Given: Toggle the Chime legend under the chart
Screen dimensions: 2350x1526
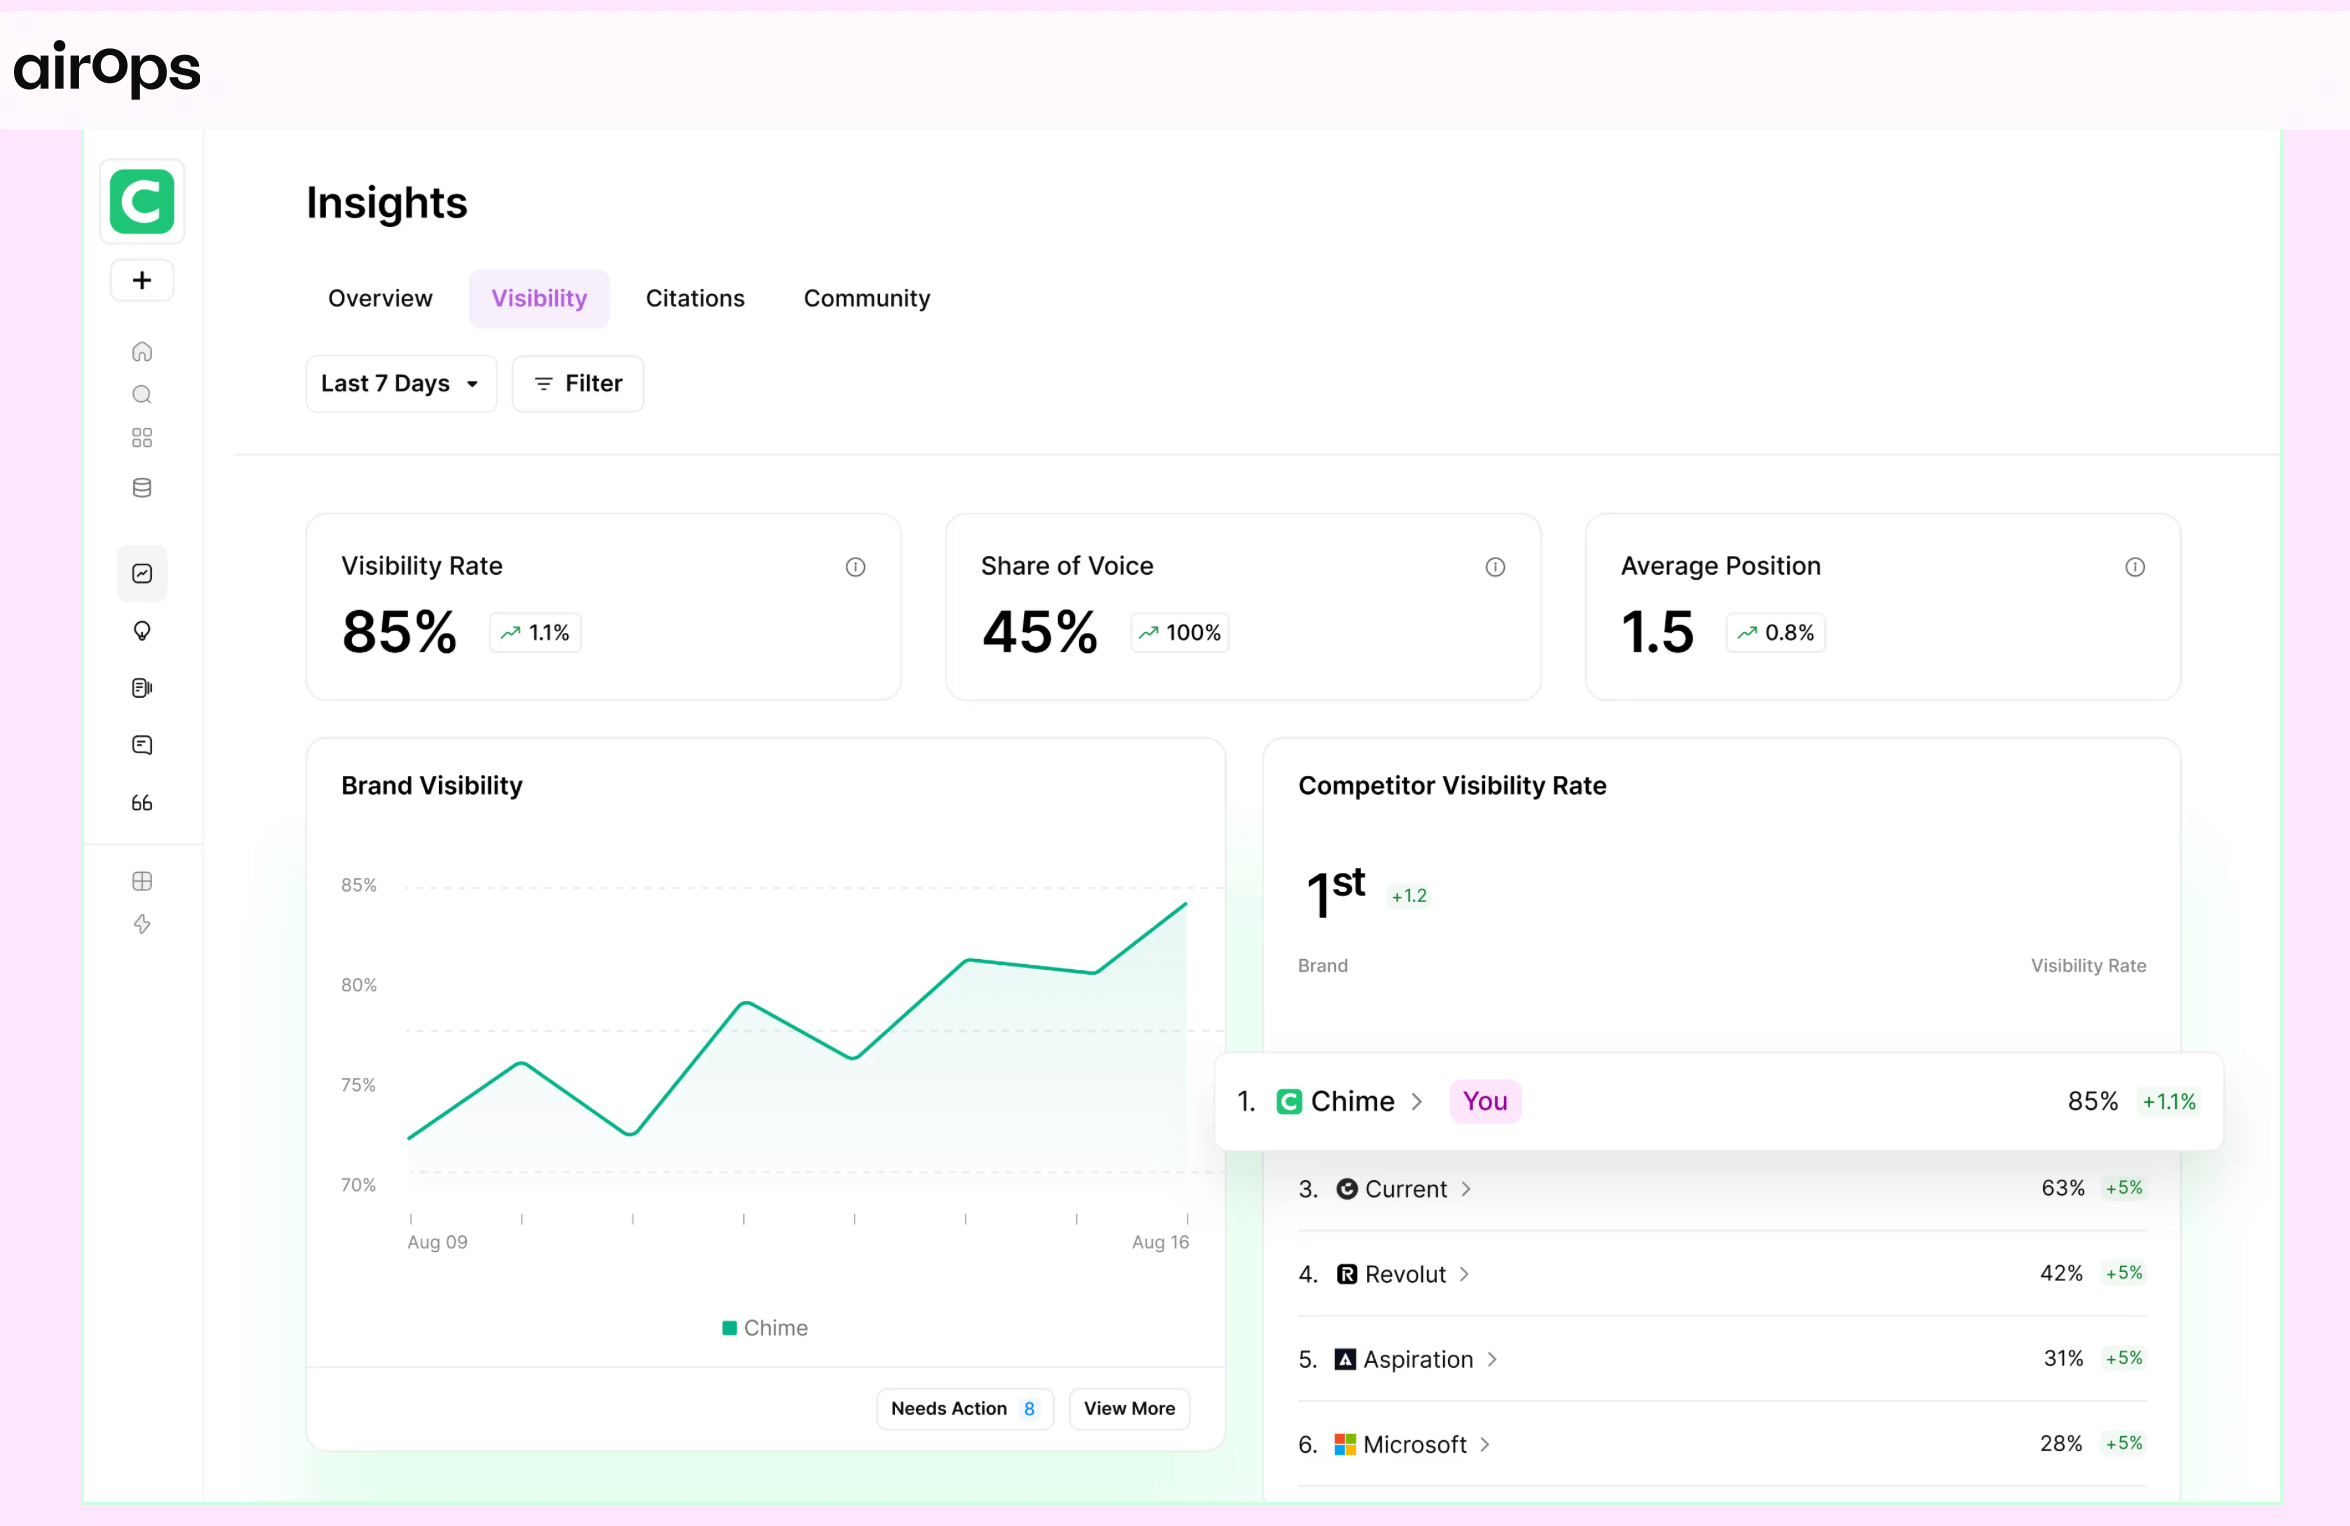Looking at the screenshot, I should click(765, 1327).
